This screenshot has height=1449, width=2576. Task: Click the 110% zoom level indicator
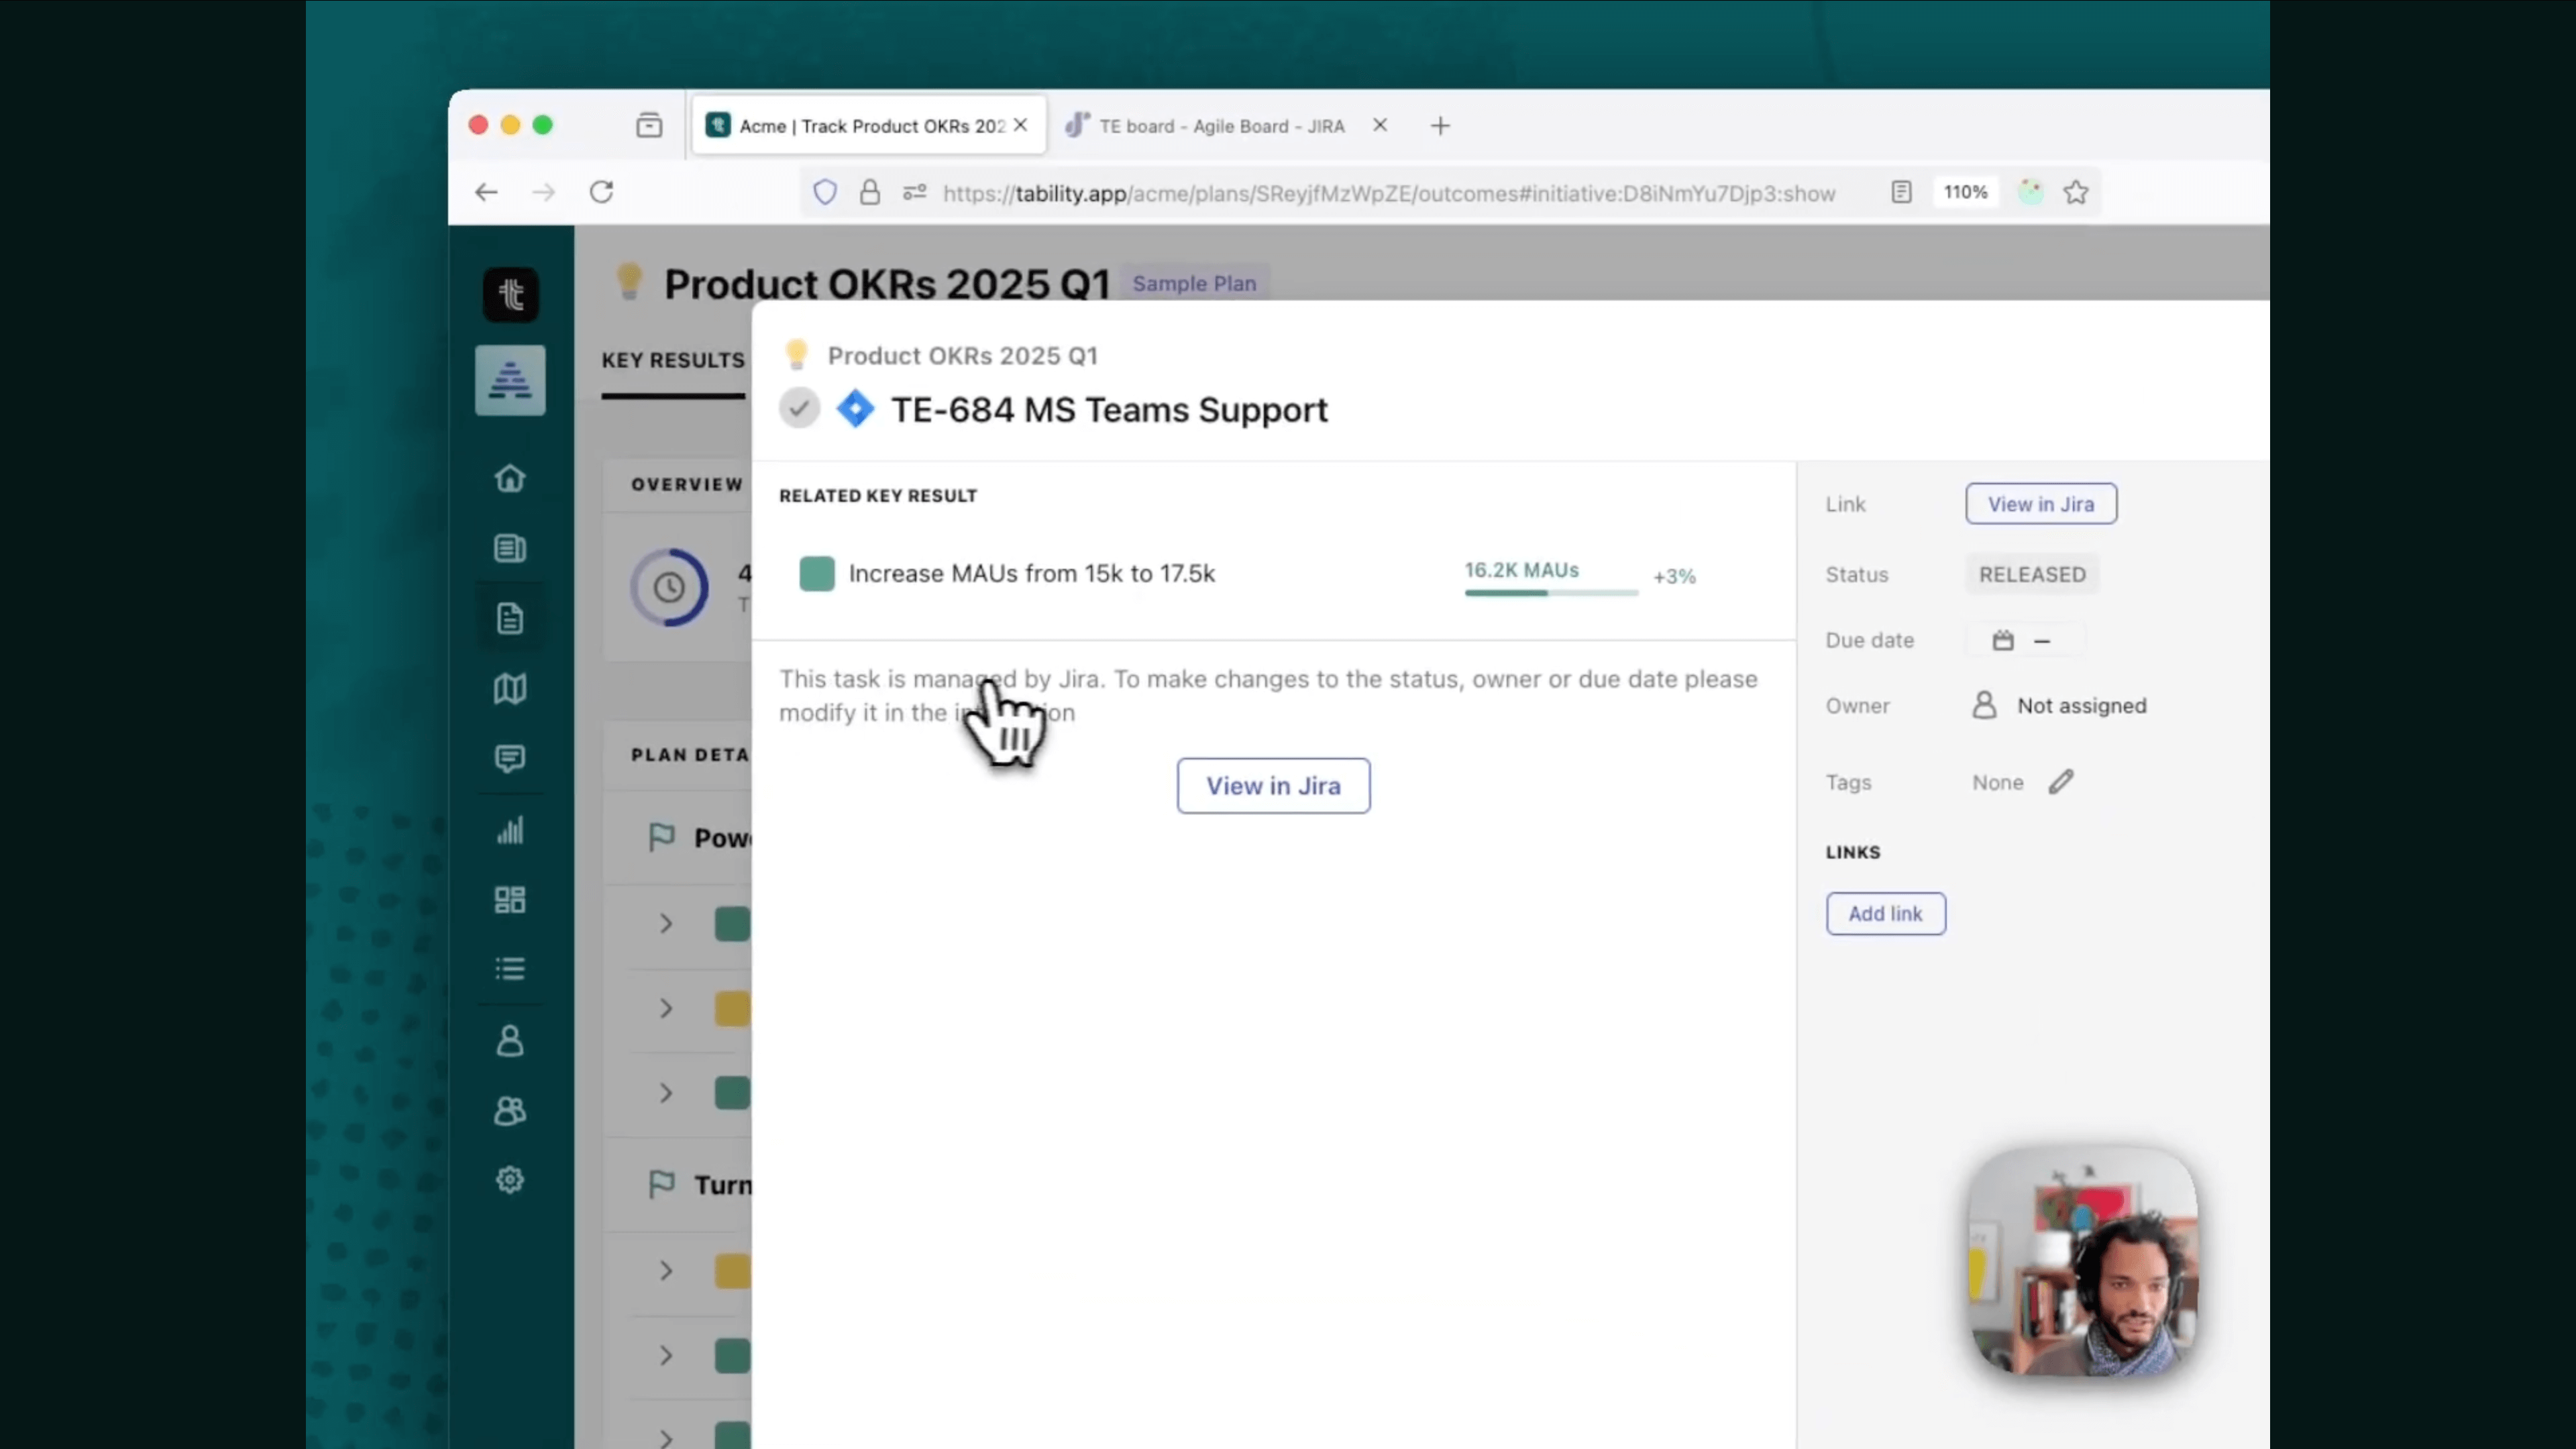pyautogui.click(x=1965, y=192)
